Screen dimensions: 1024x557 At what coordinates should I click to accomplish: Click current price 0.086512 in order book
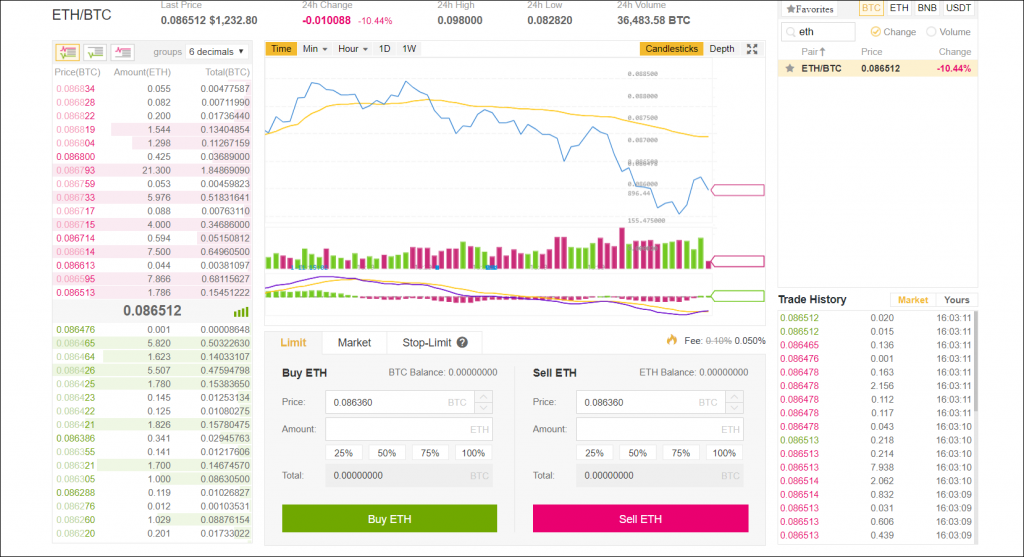click(152, 311)
